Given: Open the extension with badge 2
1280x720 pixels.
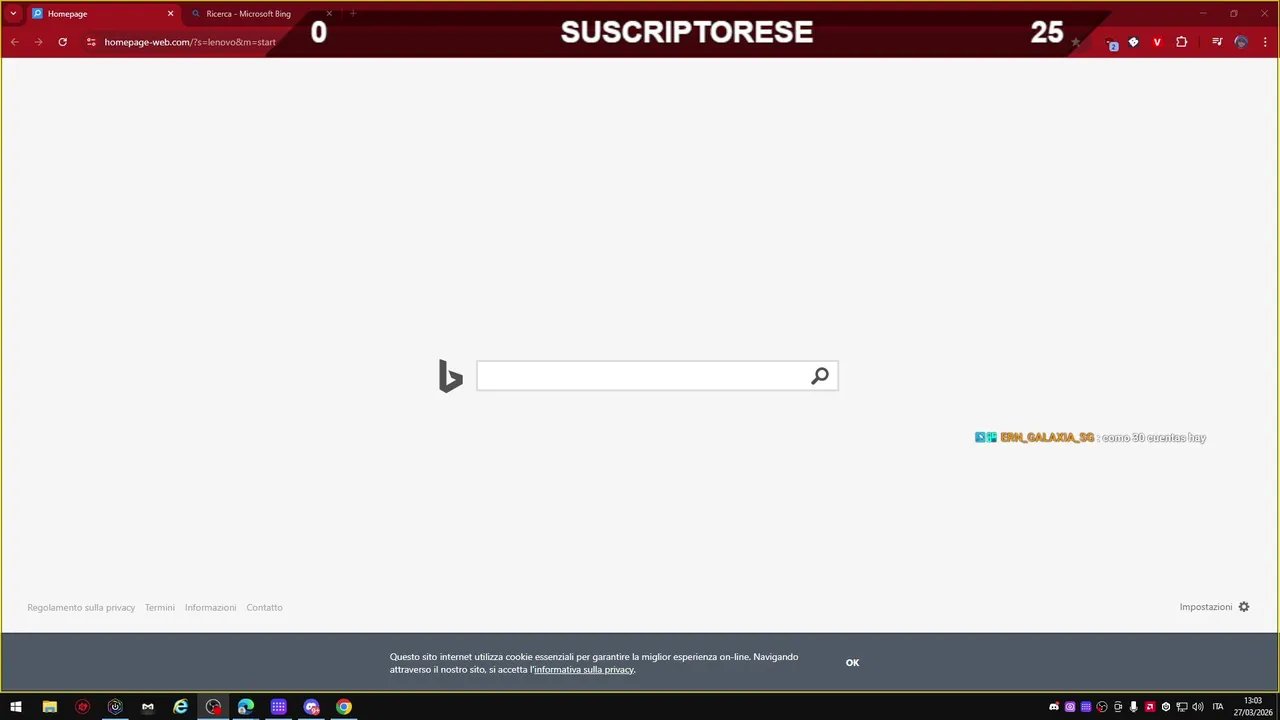Looking at the screenshot, I should pos(1112,43).
